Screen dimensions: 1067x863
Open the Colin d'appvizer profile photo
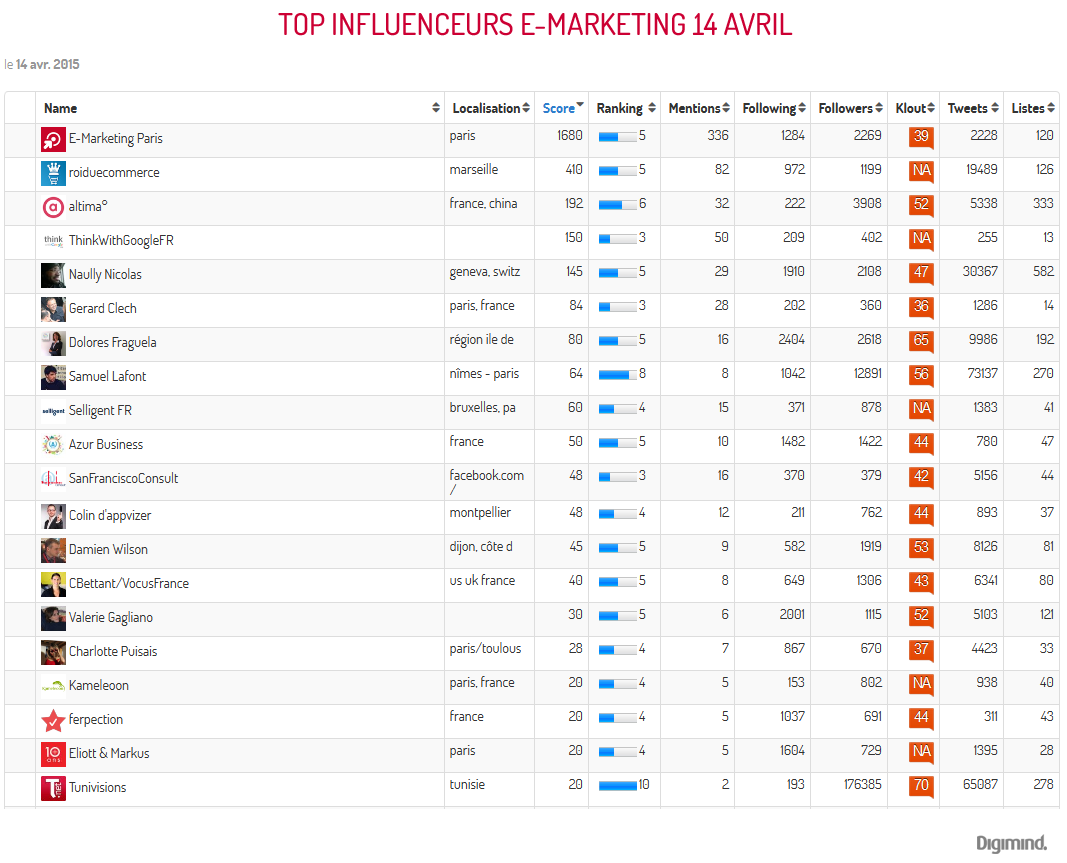point(53,516)
